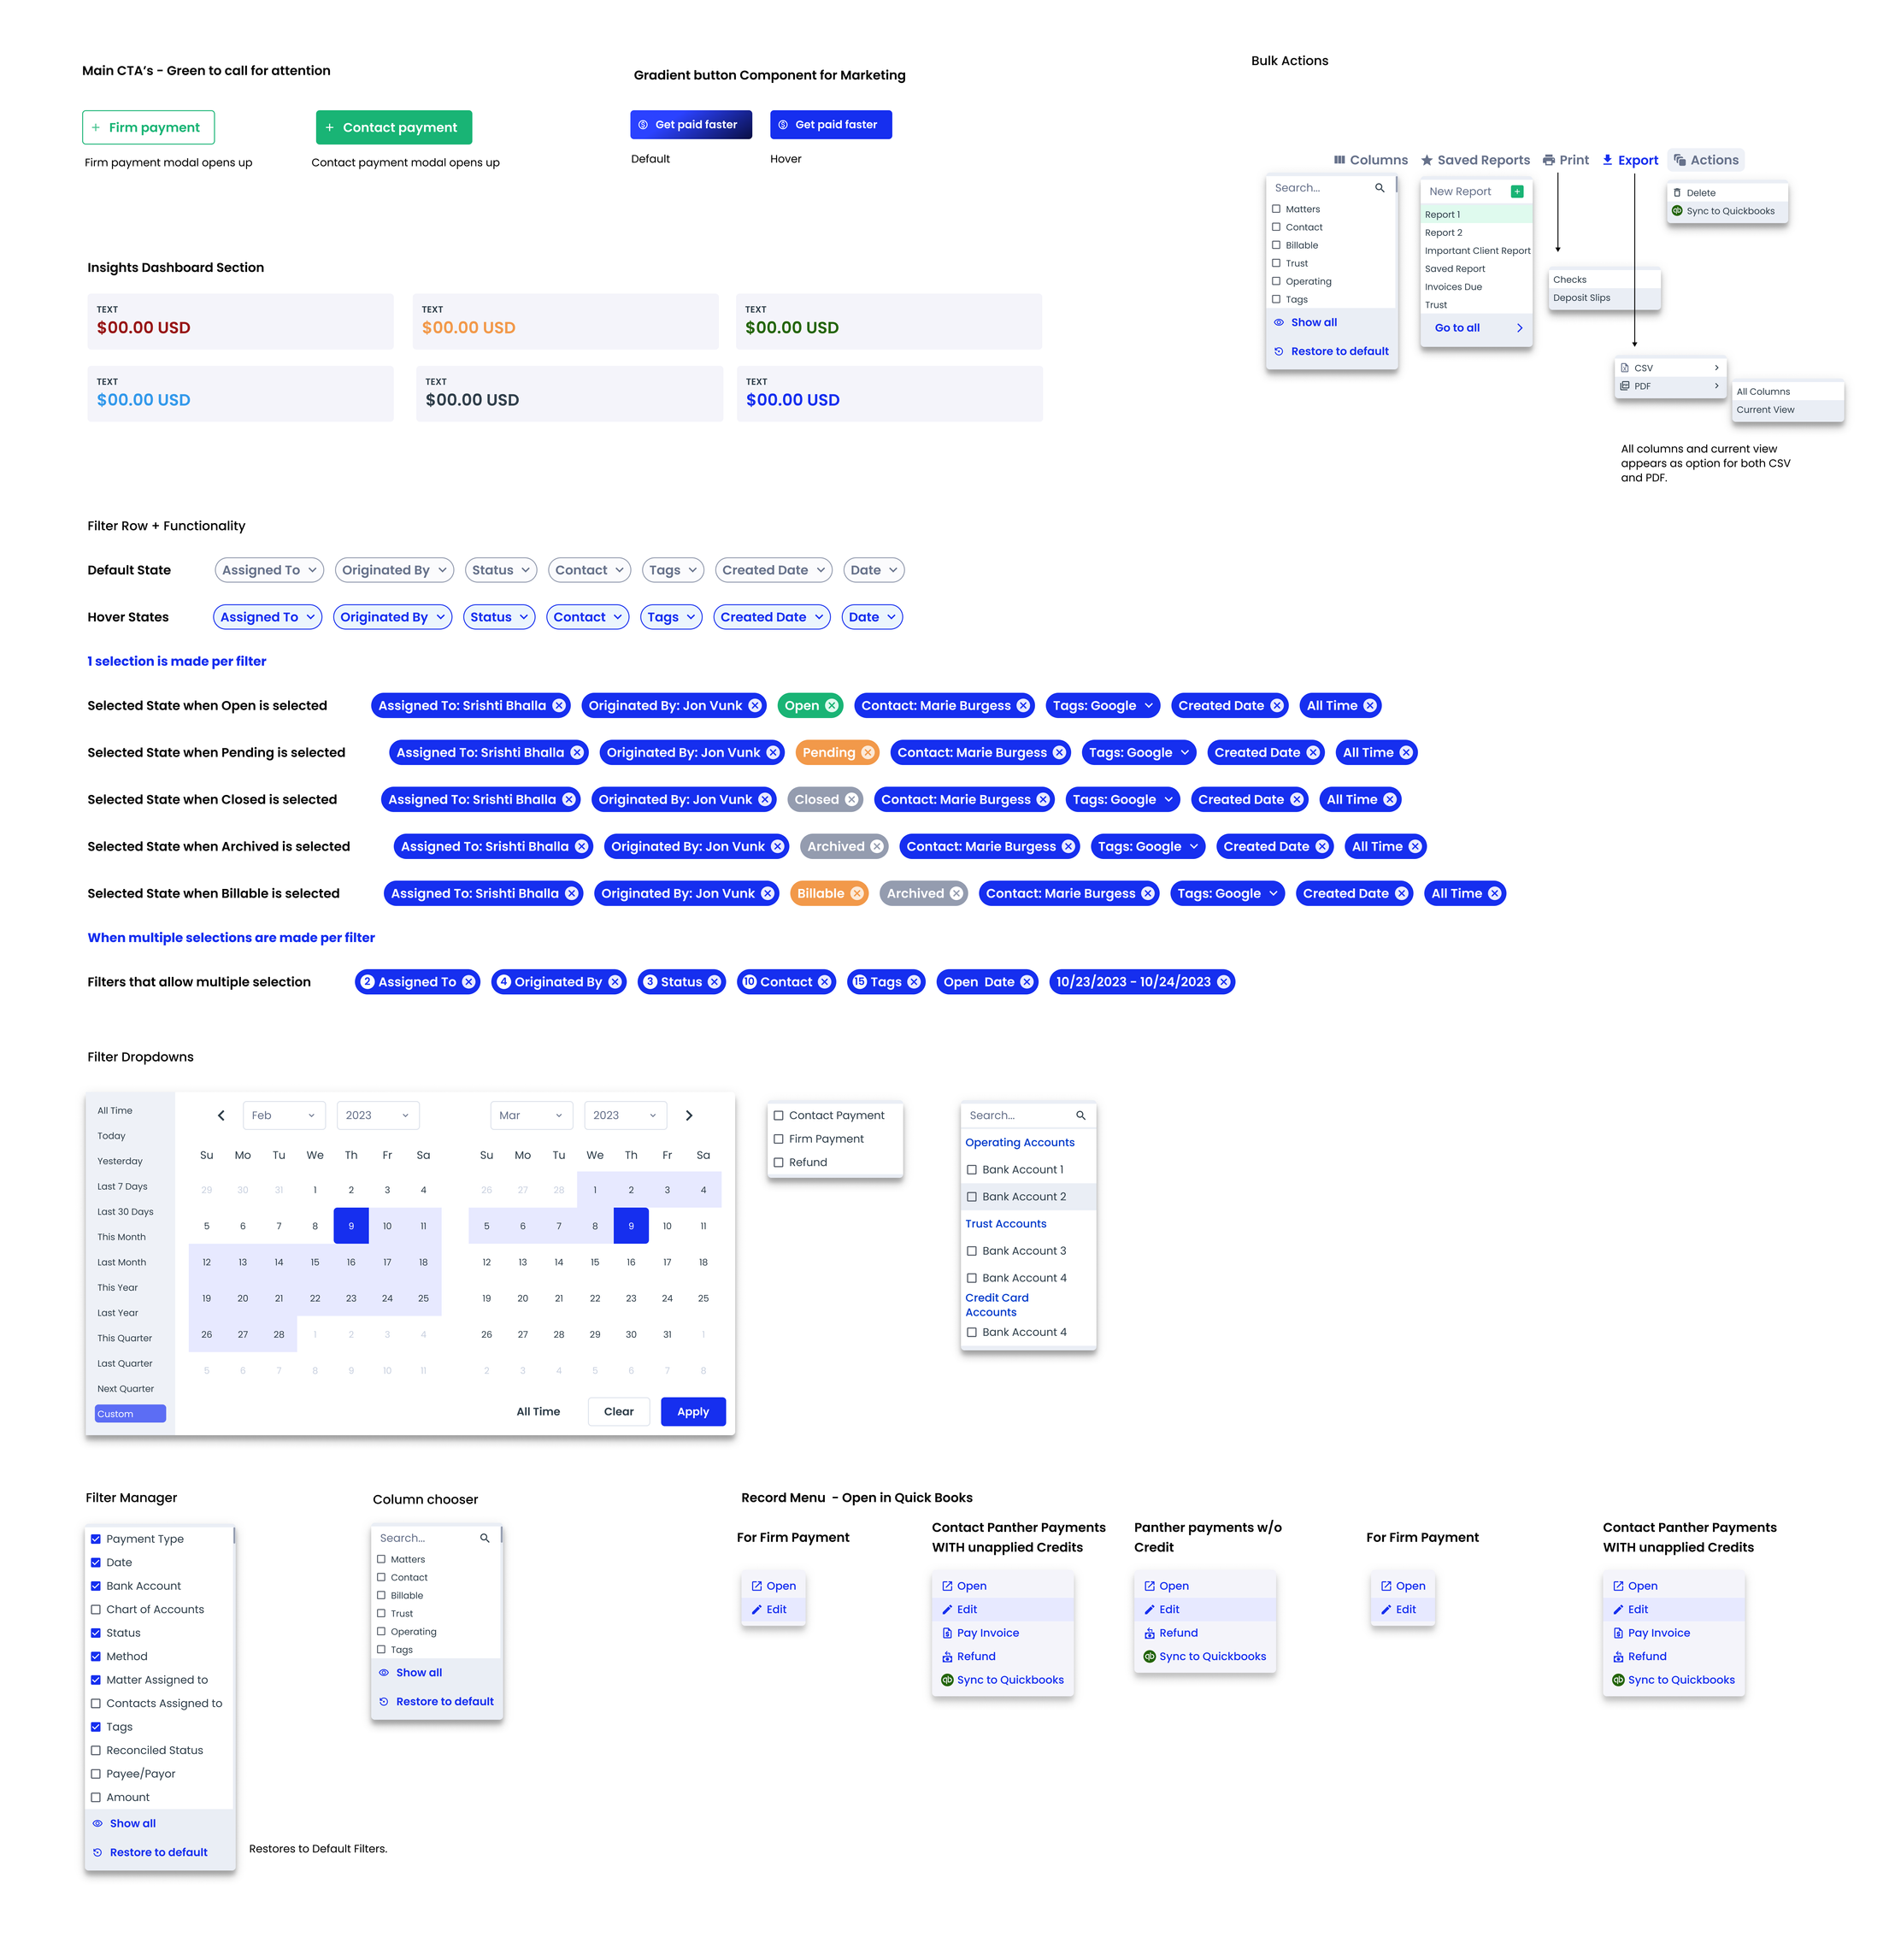
Task: Click the Apply button in date picker
Action: point(692,1411)
